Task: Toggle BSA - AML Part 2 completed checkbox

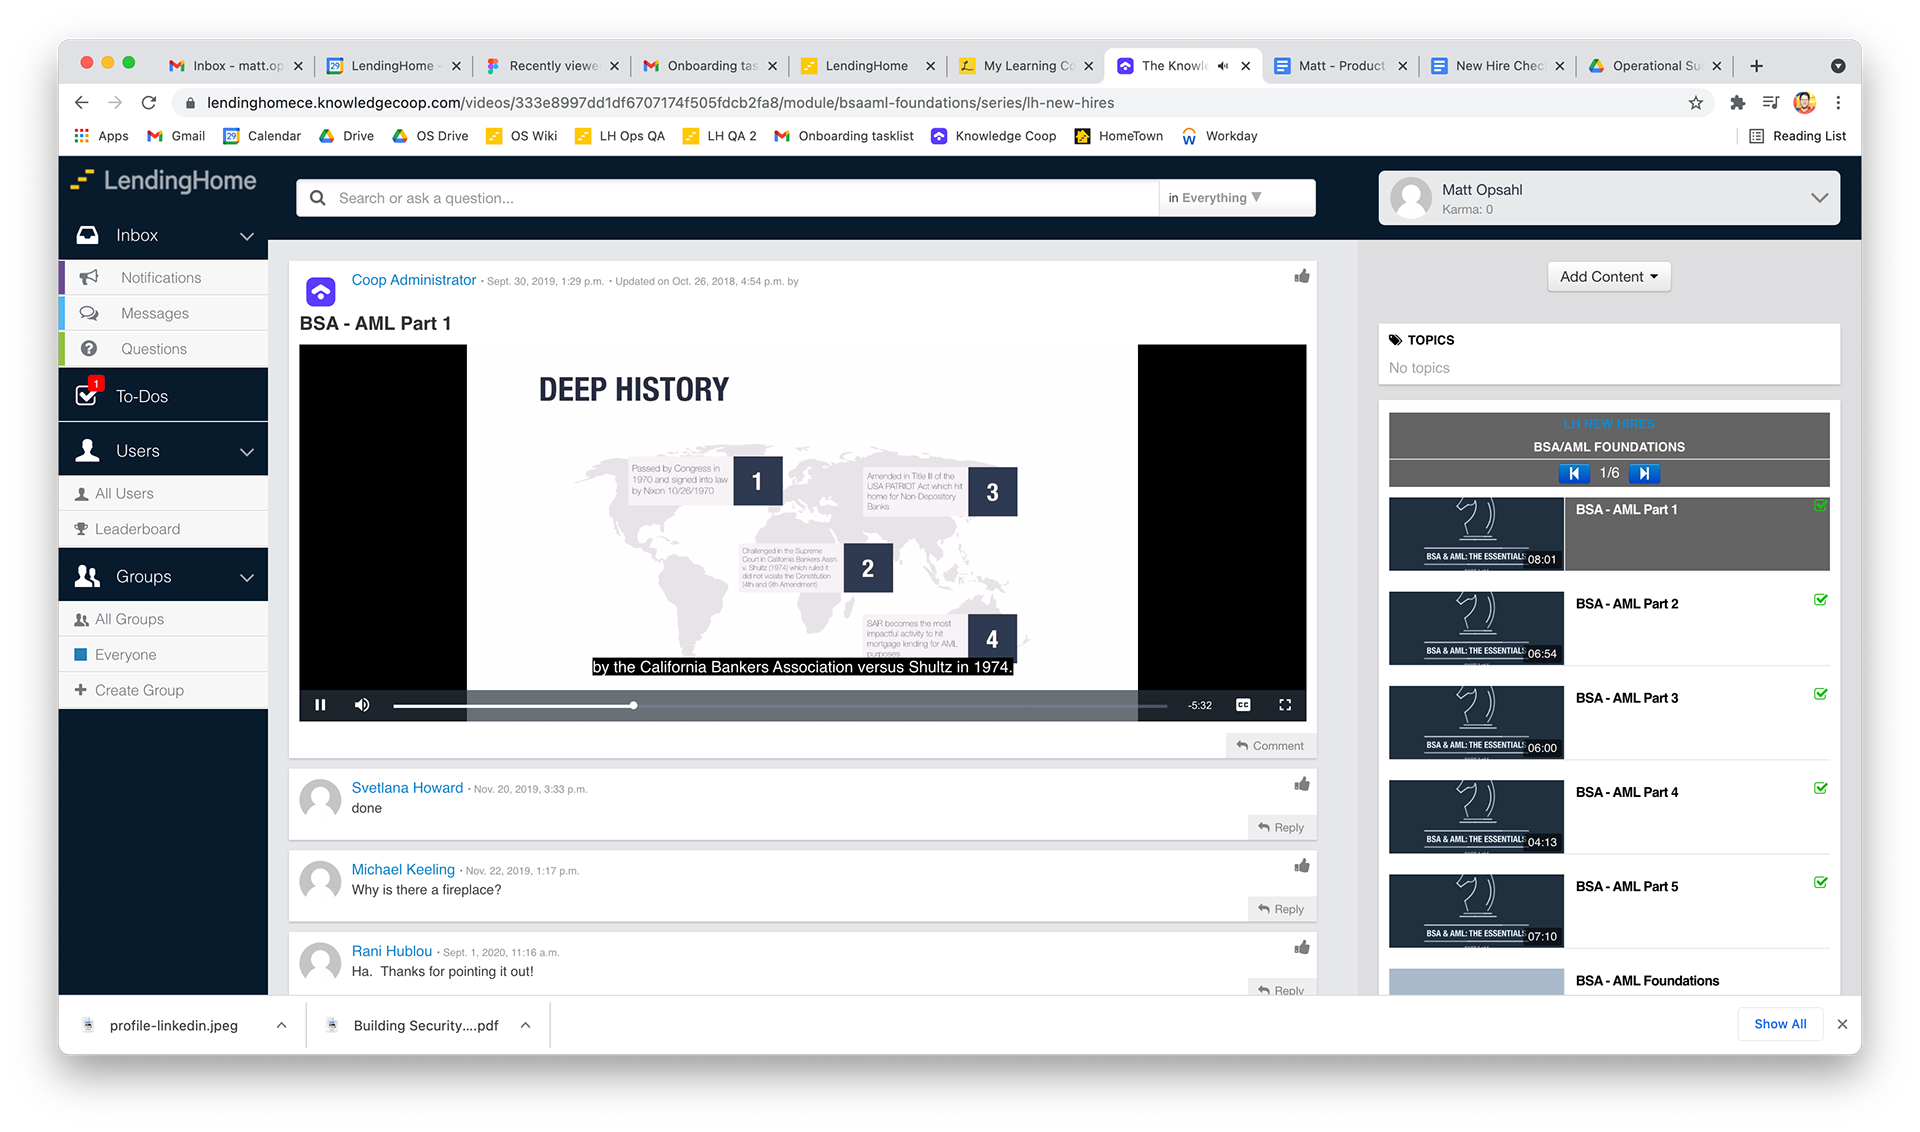Action: pos(1820,600)
